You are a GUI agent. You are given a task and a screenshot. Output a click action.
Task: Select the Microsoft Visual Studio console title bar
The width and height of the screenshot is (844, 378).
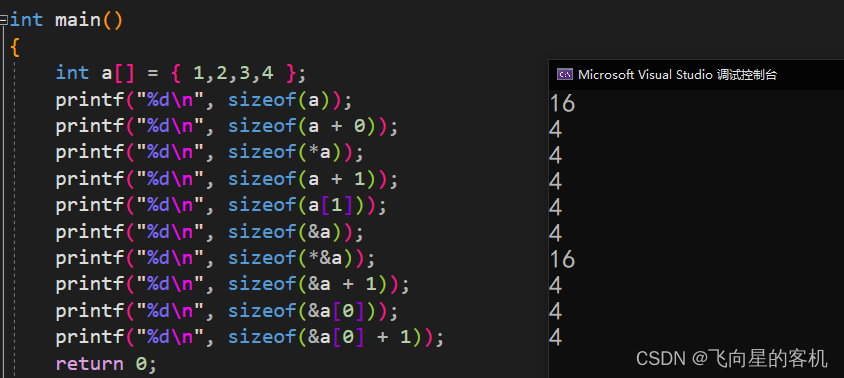pos(696,74)
